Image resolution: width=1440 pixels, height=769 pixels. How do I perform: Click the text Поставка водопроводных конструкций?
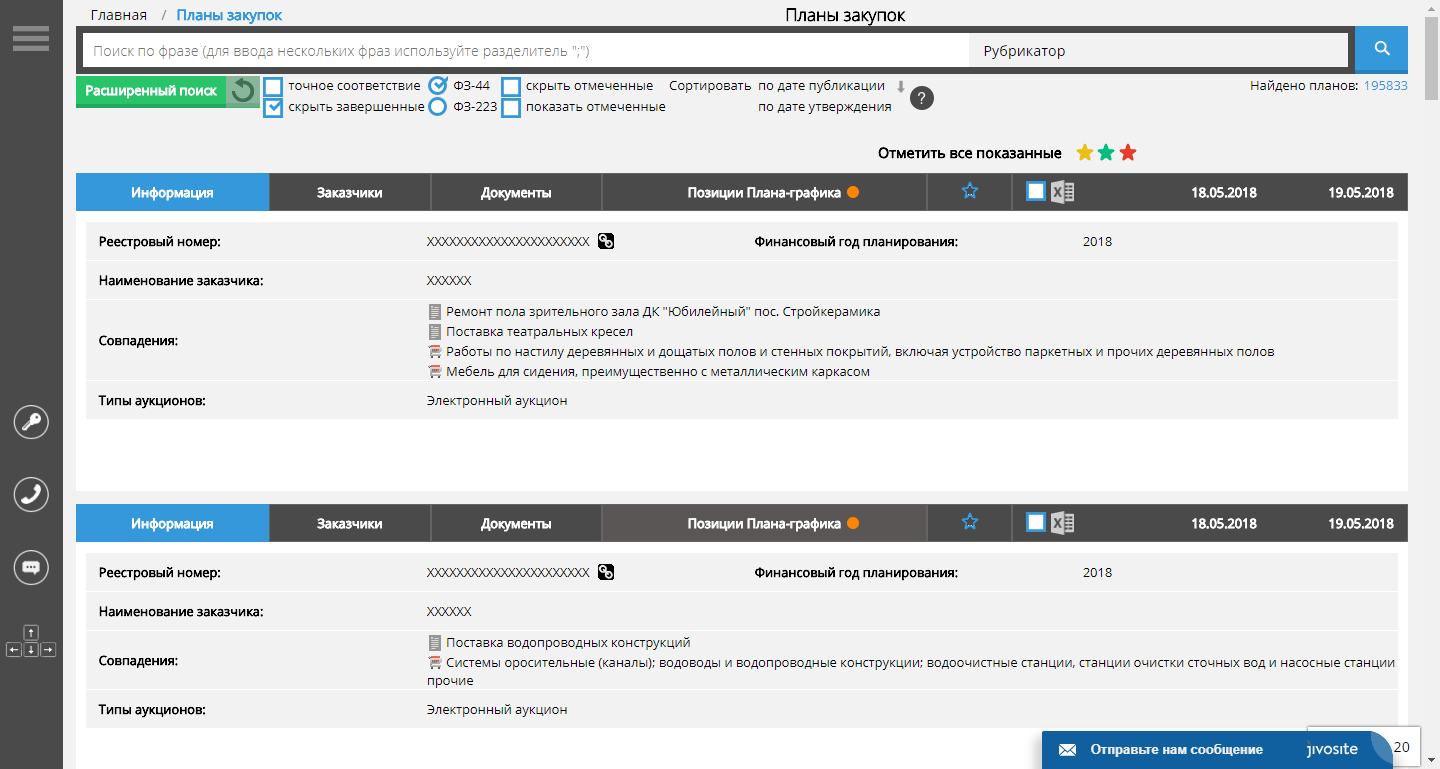tap(568, 643)
